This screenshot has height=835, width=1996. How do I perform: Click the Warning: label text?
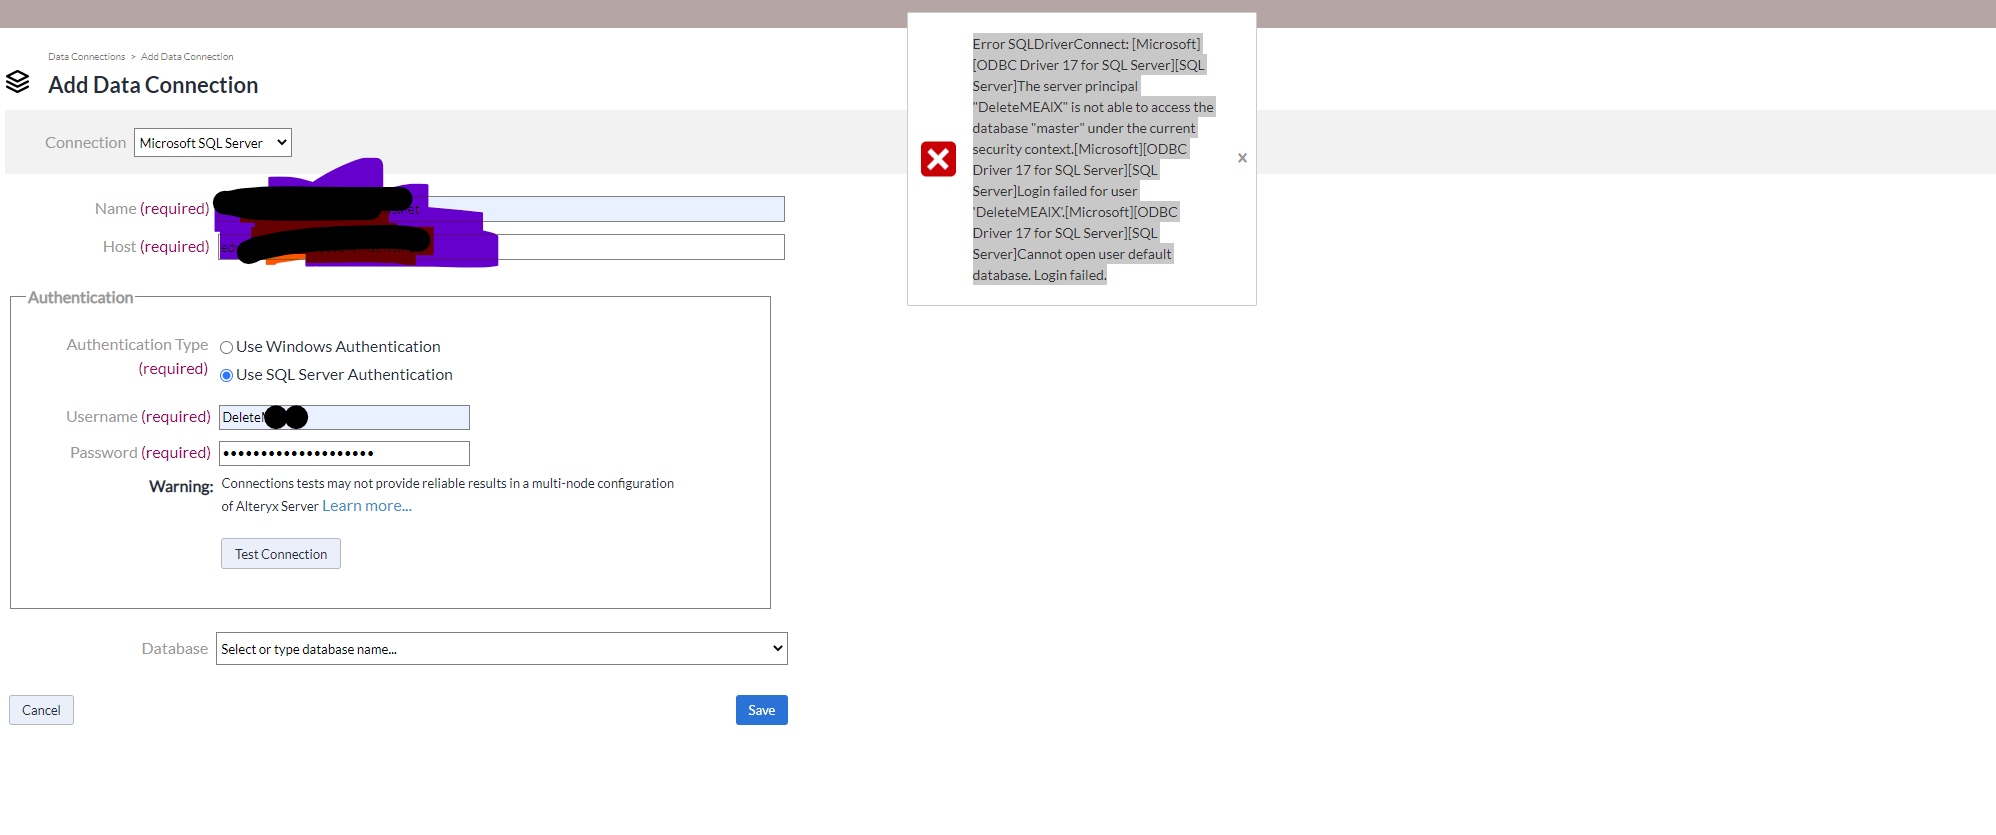pyautogui.click(x=181, y=486)
